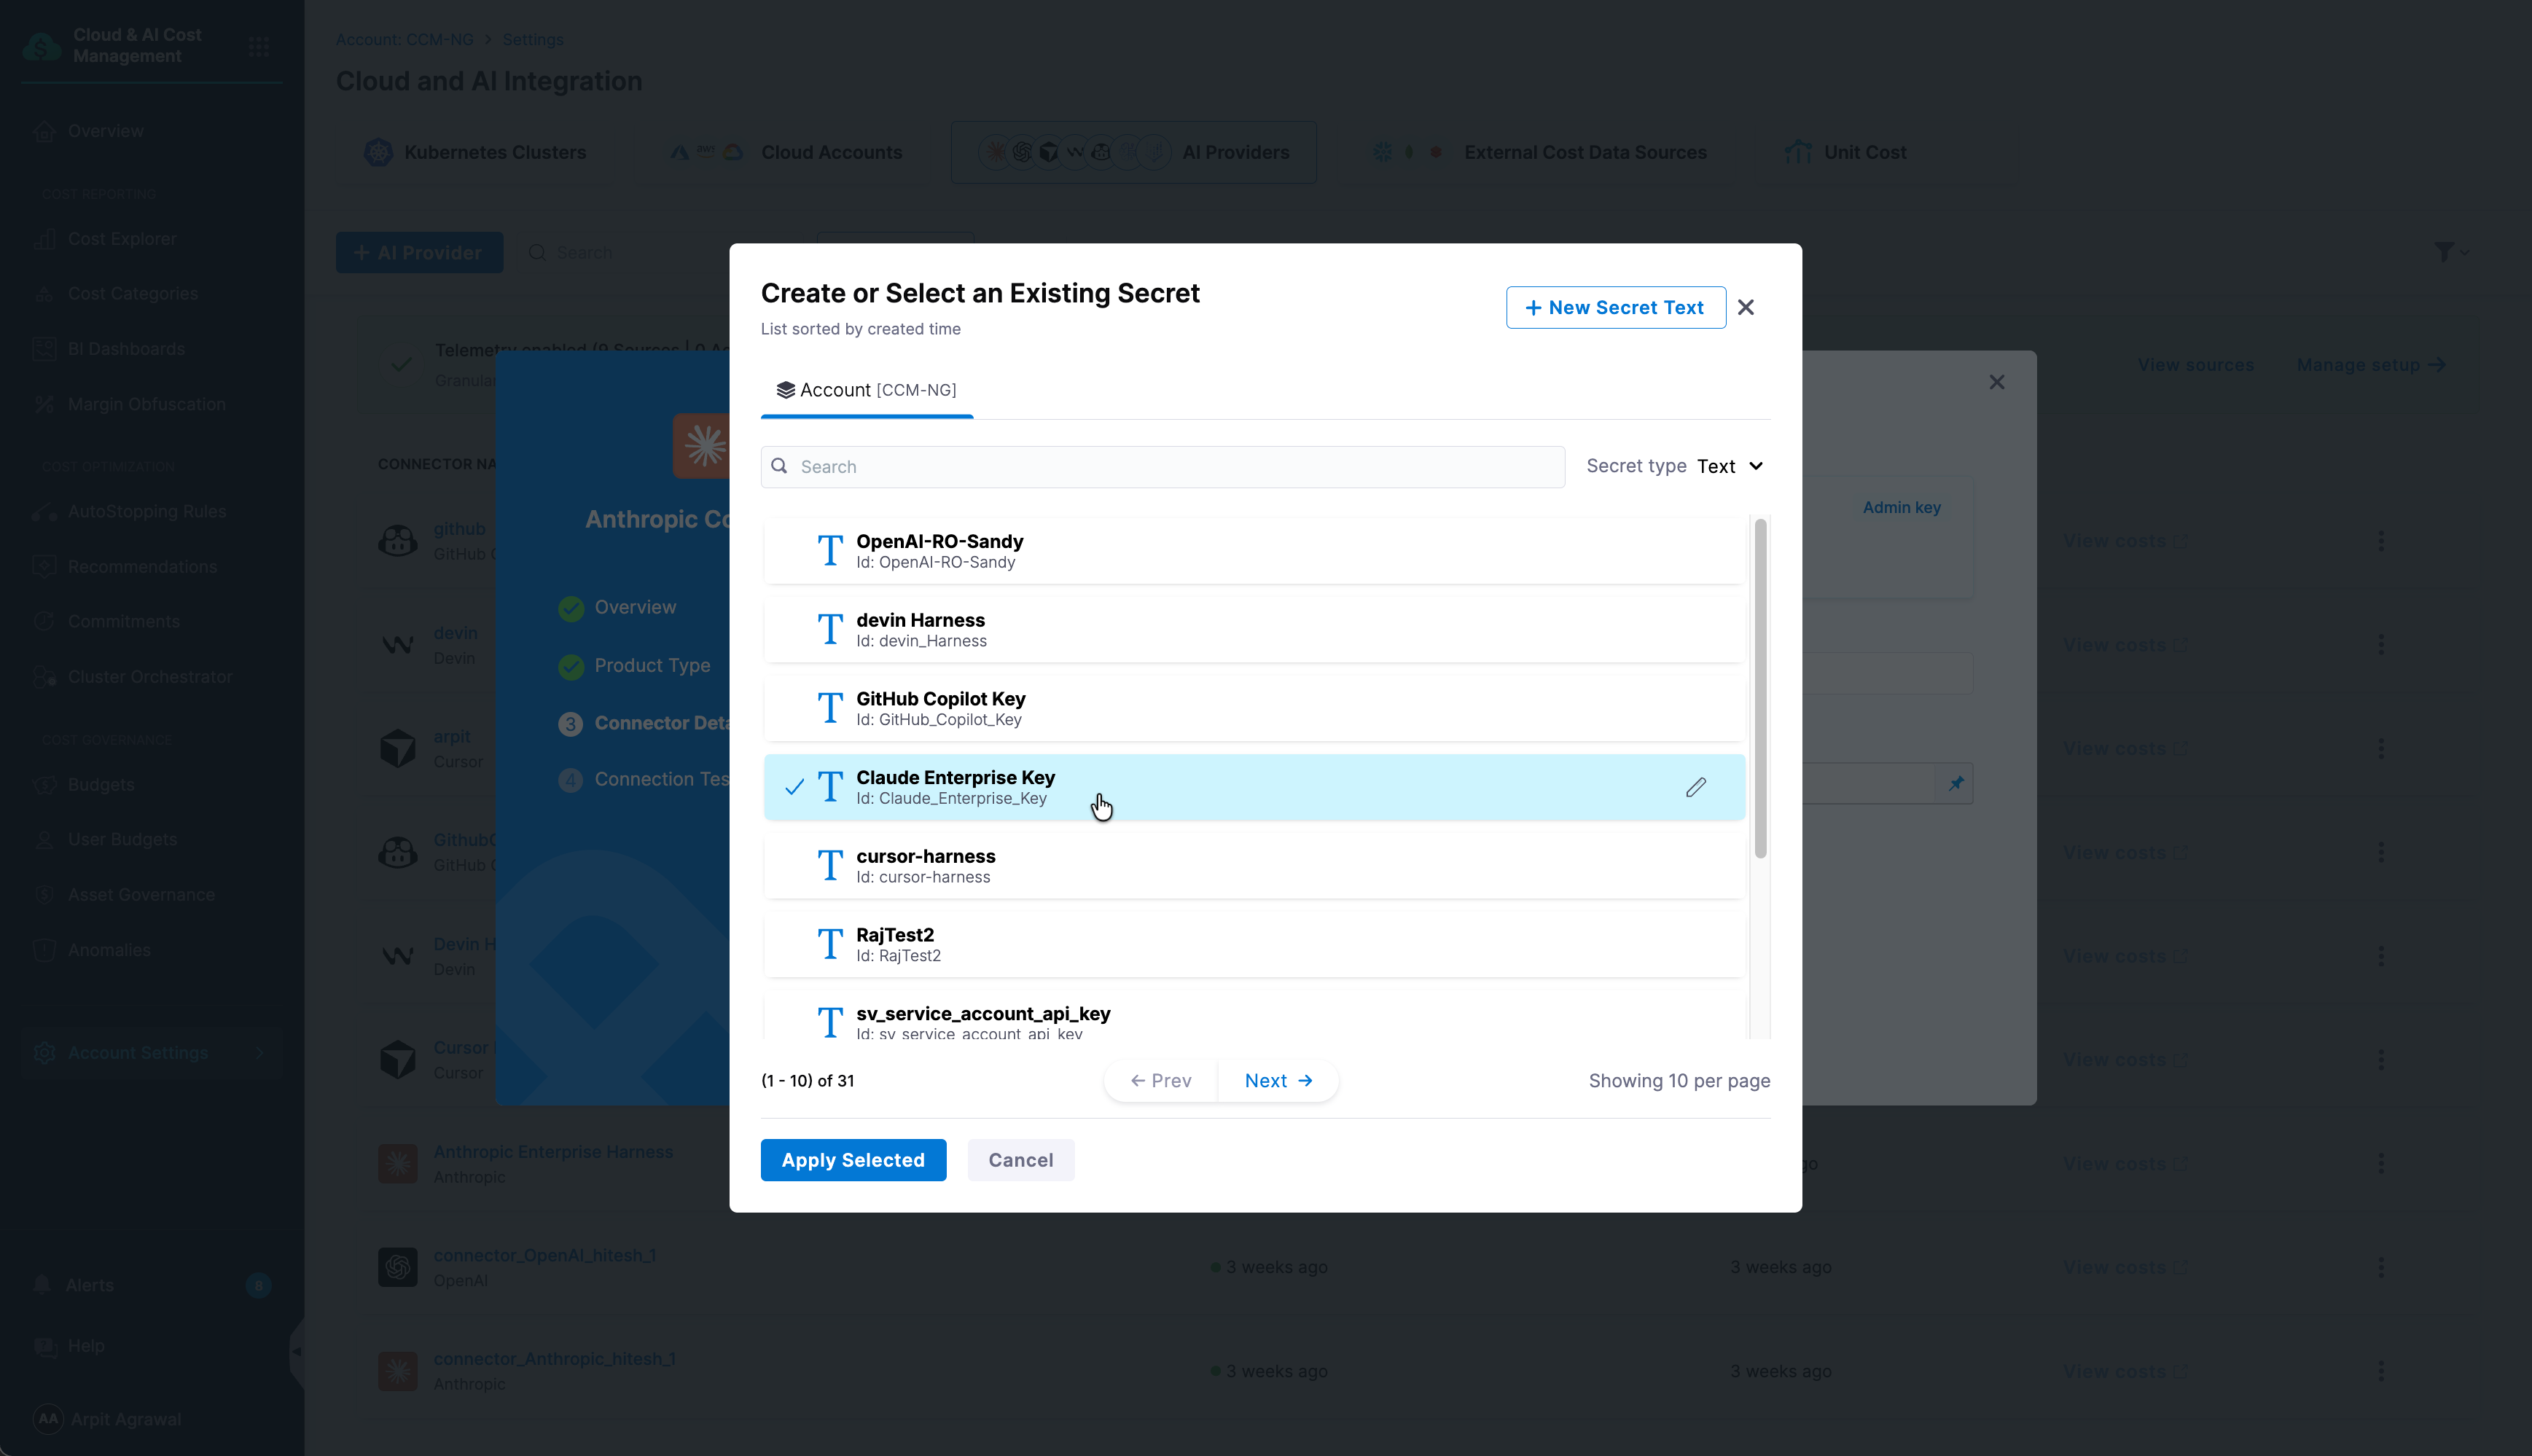Click the pin icon in the connector form
2532x1456 pixels.
(1955, 784)
